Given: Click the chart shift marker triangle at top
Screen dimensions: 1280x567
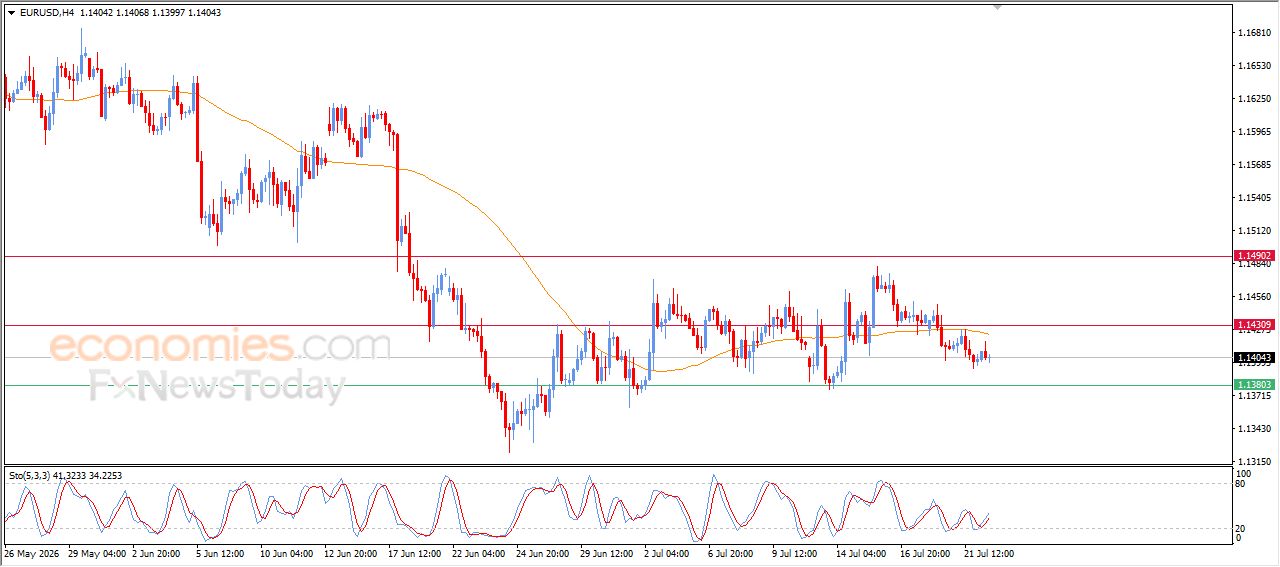Looking at the screenshot, I should [996, 8].
